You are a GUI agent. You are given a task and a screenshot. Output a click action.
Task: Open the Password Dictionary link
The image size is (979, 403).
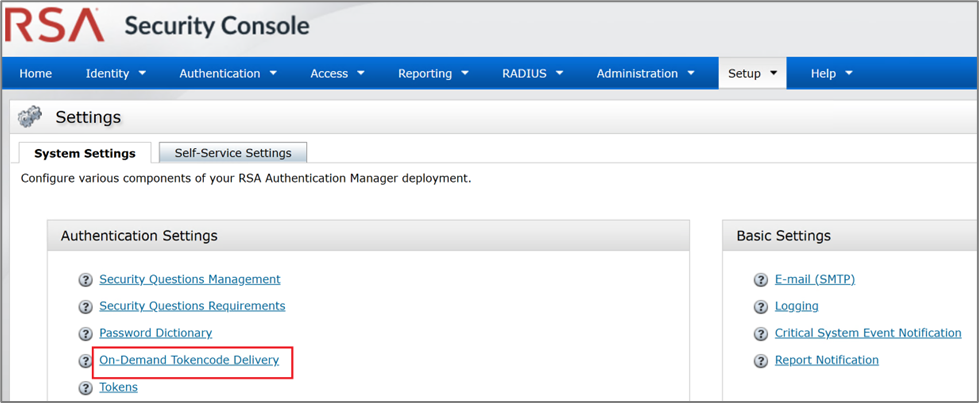155,333
